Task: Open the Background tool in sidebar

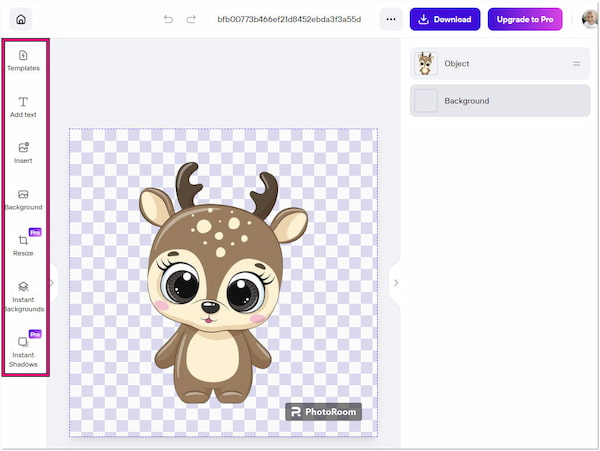Action: coord(24,199)
